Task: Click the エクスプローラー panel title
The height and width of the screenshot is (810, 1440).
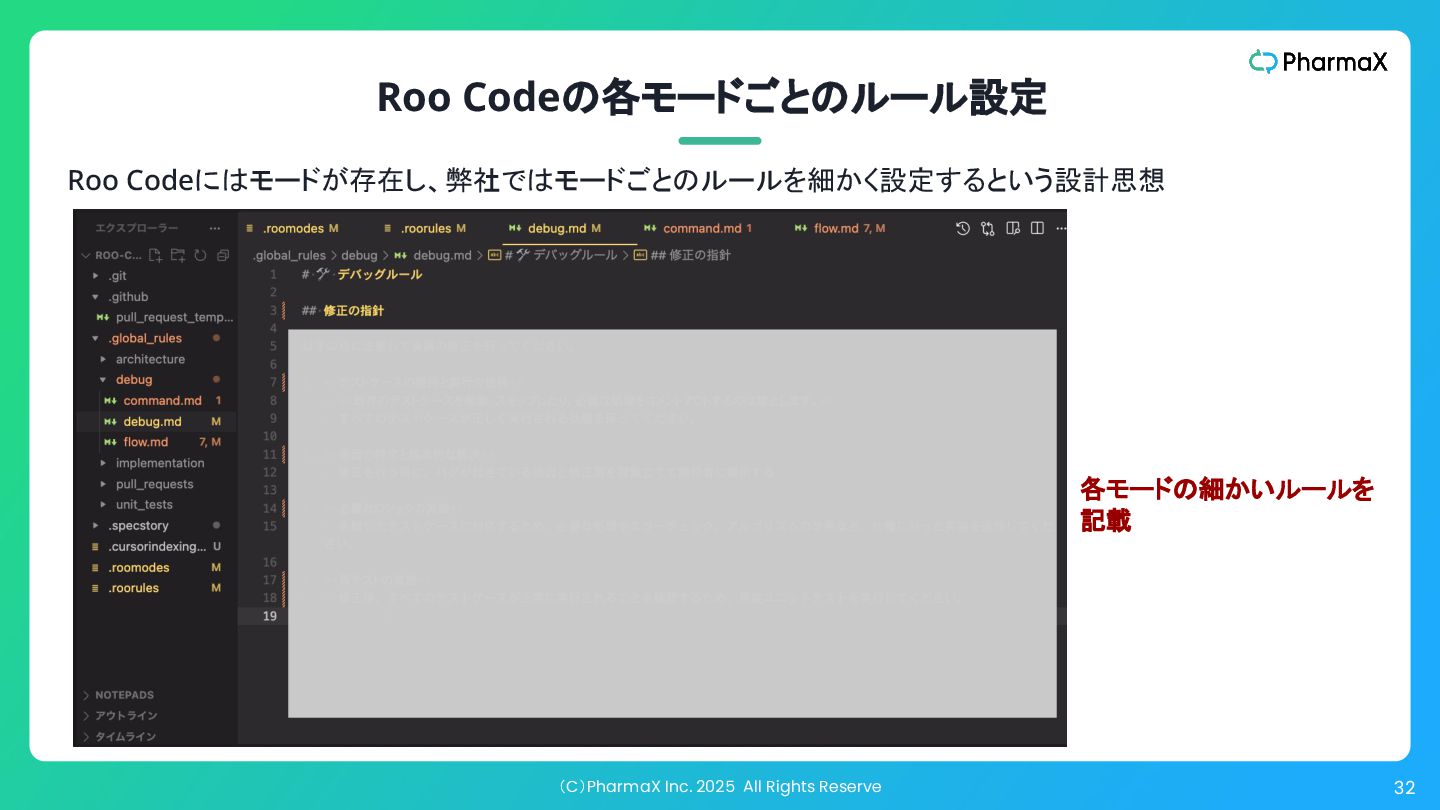Action: pyautogui.click(x=136, y=228)
